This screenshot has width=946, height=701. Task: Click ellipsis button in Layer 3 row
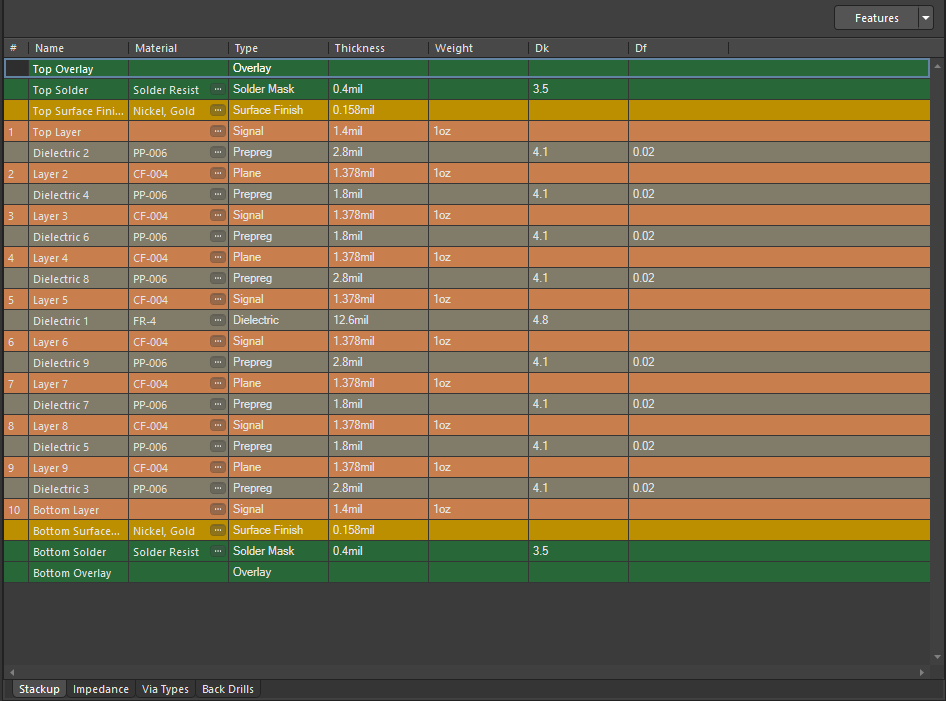tap(218, 215)
